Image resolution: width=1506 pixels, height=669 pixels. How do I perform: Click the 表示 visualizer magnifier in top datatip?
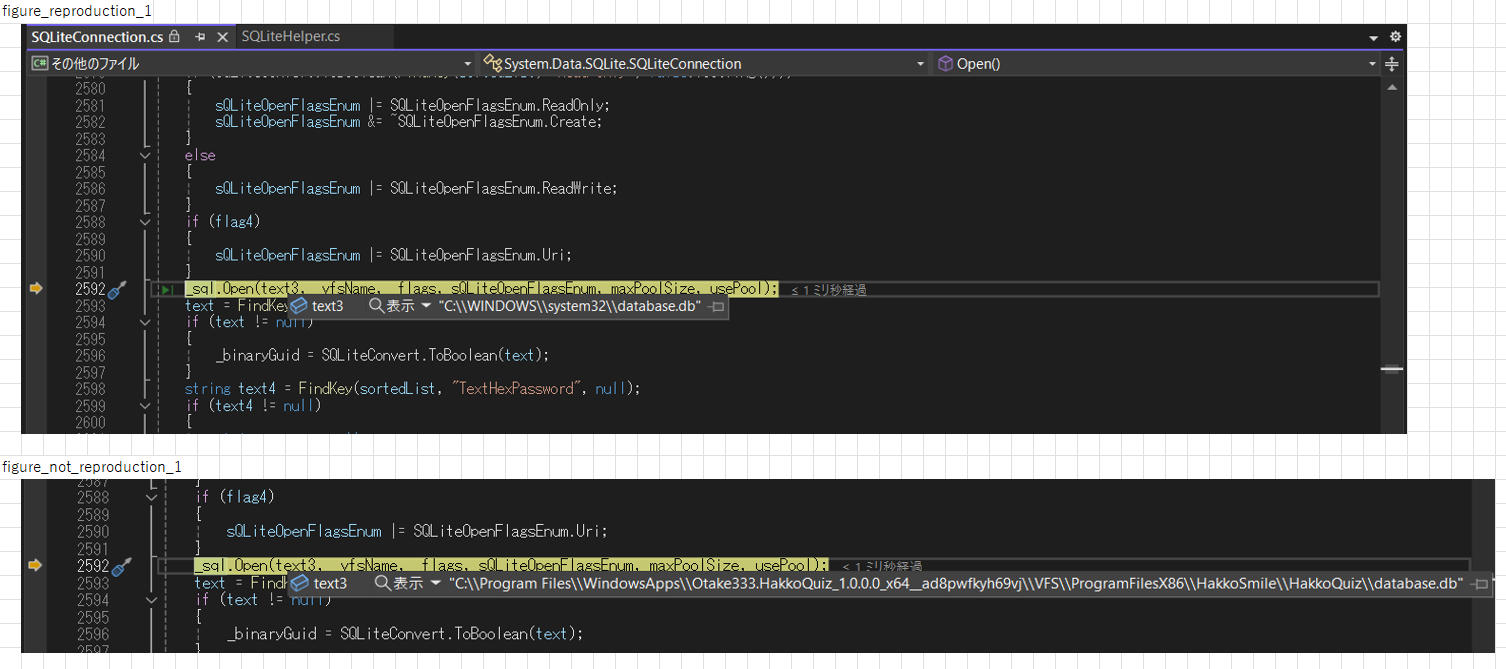tap(377, 306)
